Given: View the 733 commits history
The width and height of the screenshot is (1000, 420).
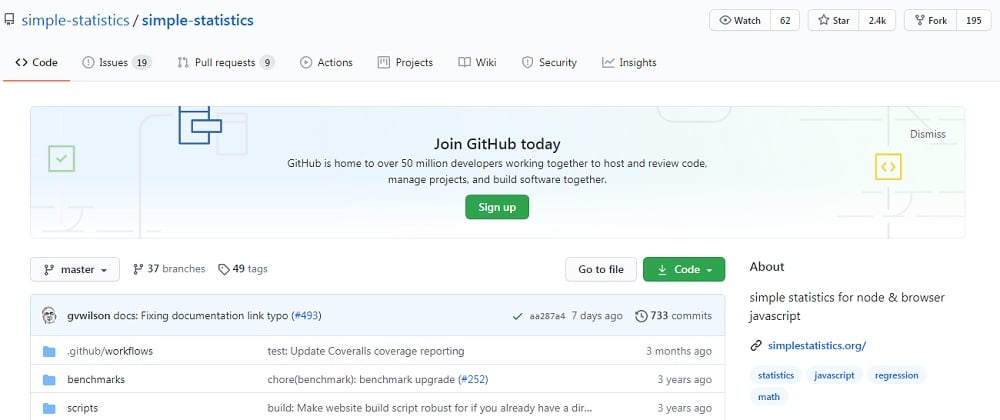Looking at the screenshot, I should click(x=673, y=315).
